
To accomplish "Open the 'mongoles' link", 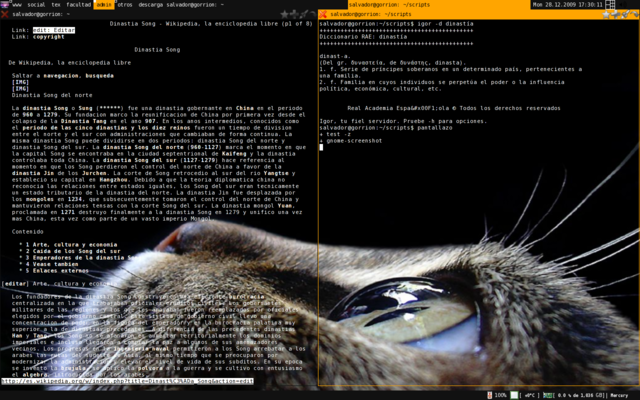I will (x=40, y=200).
